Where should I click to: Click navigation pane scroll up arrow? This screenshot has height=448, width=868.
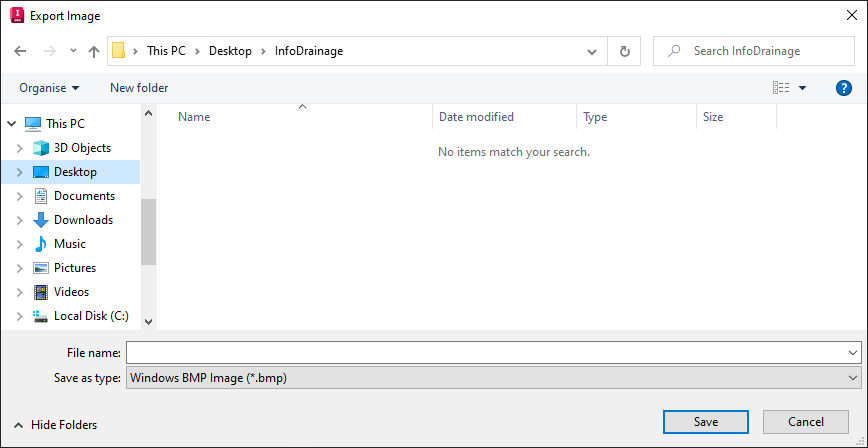coord(148,113)
